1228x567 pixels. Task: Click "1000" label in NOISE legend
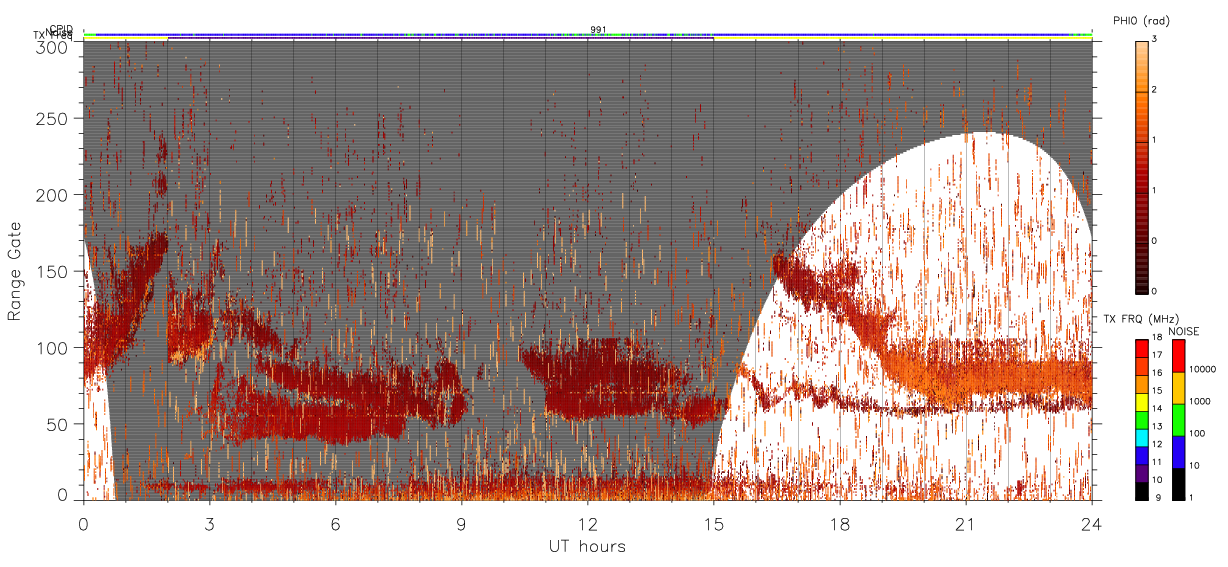[1200, 401]
